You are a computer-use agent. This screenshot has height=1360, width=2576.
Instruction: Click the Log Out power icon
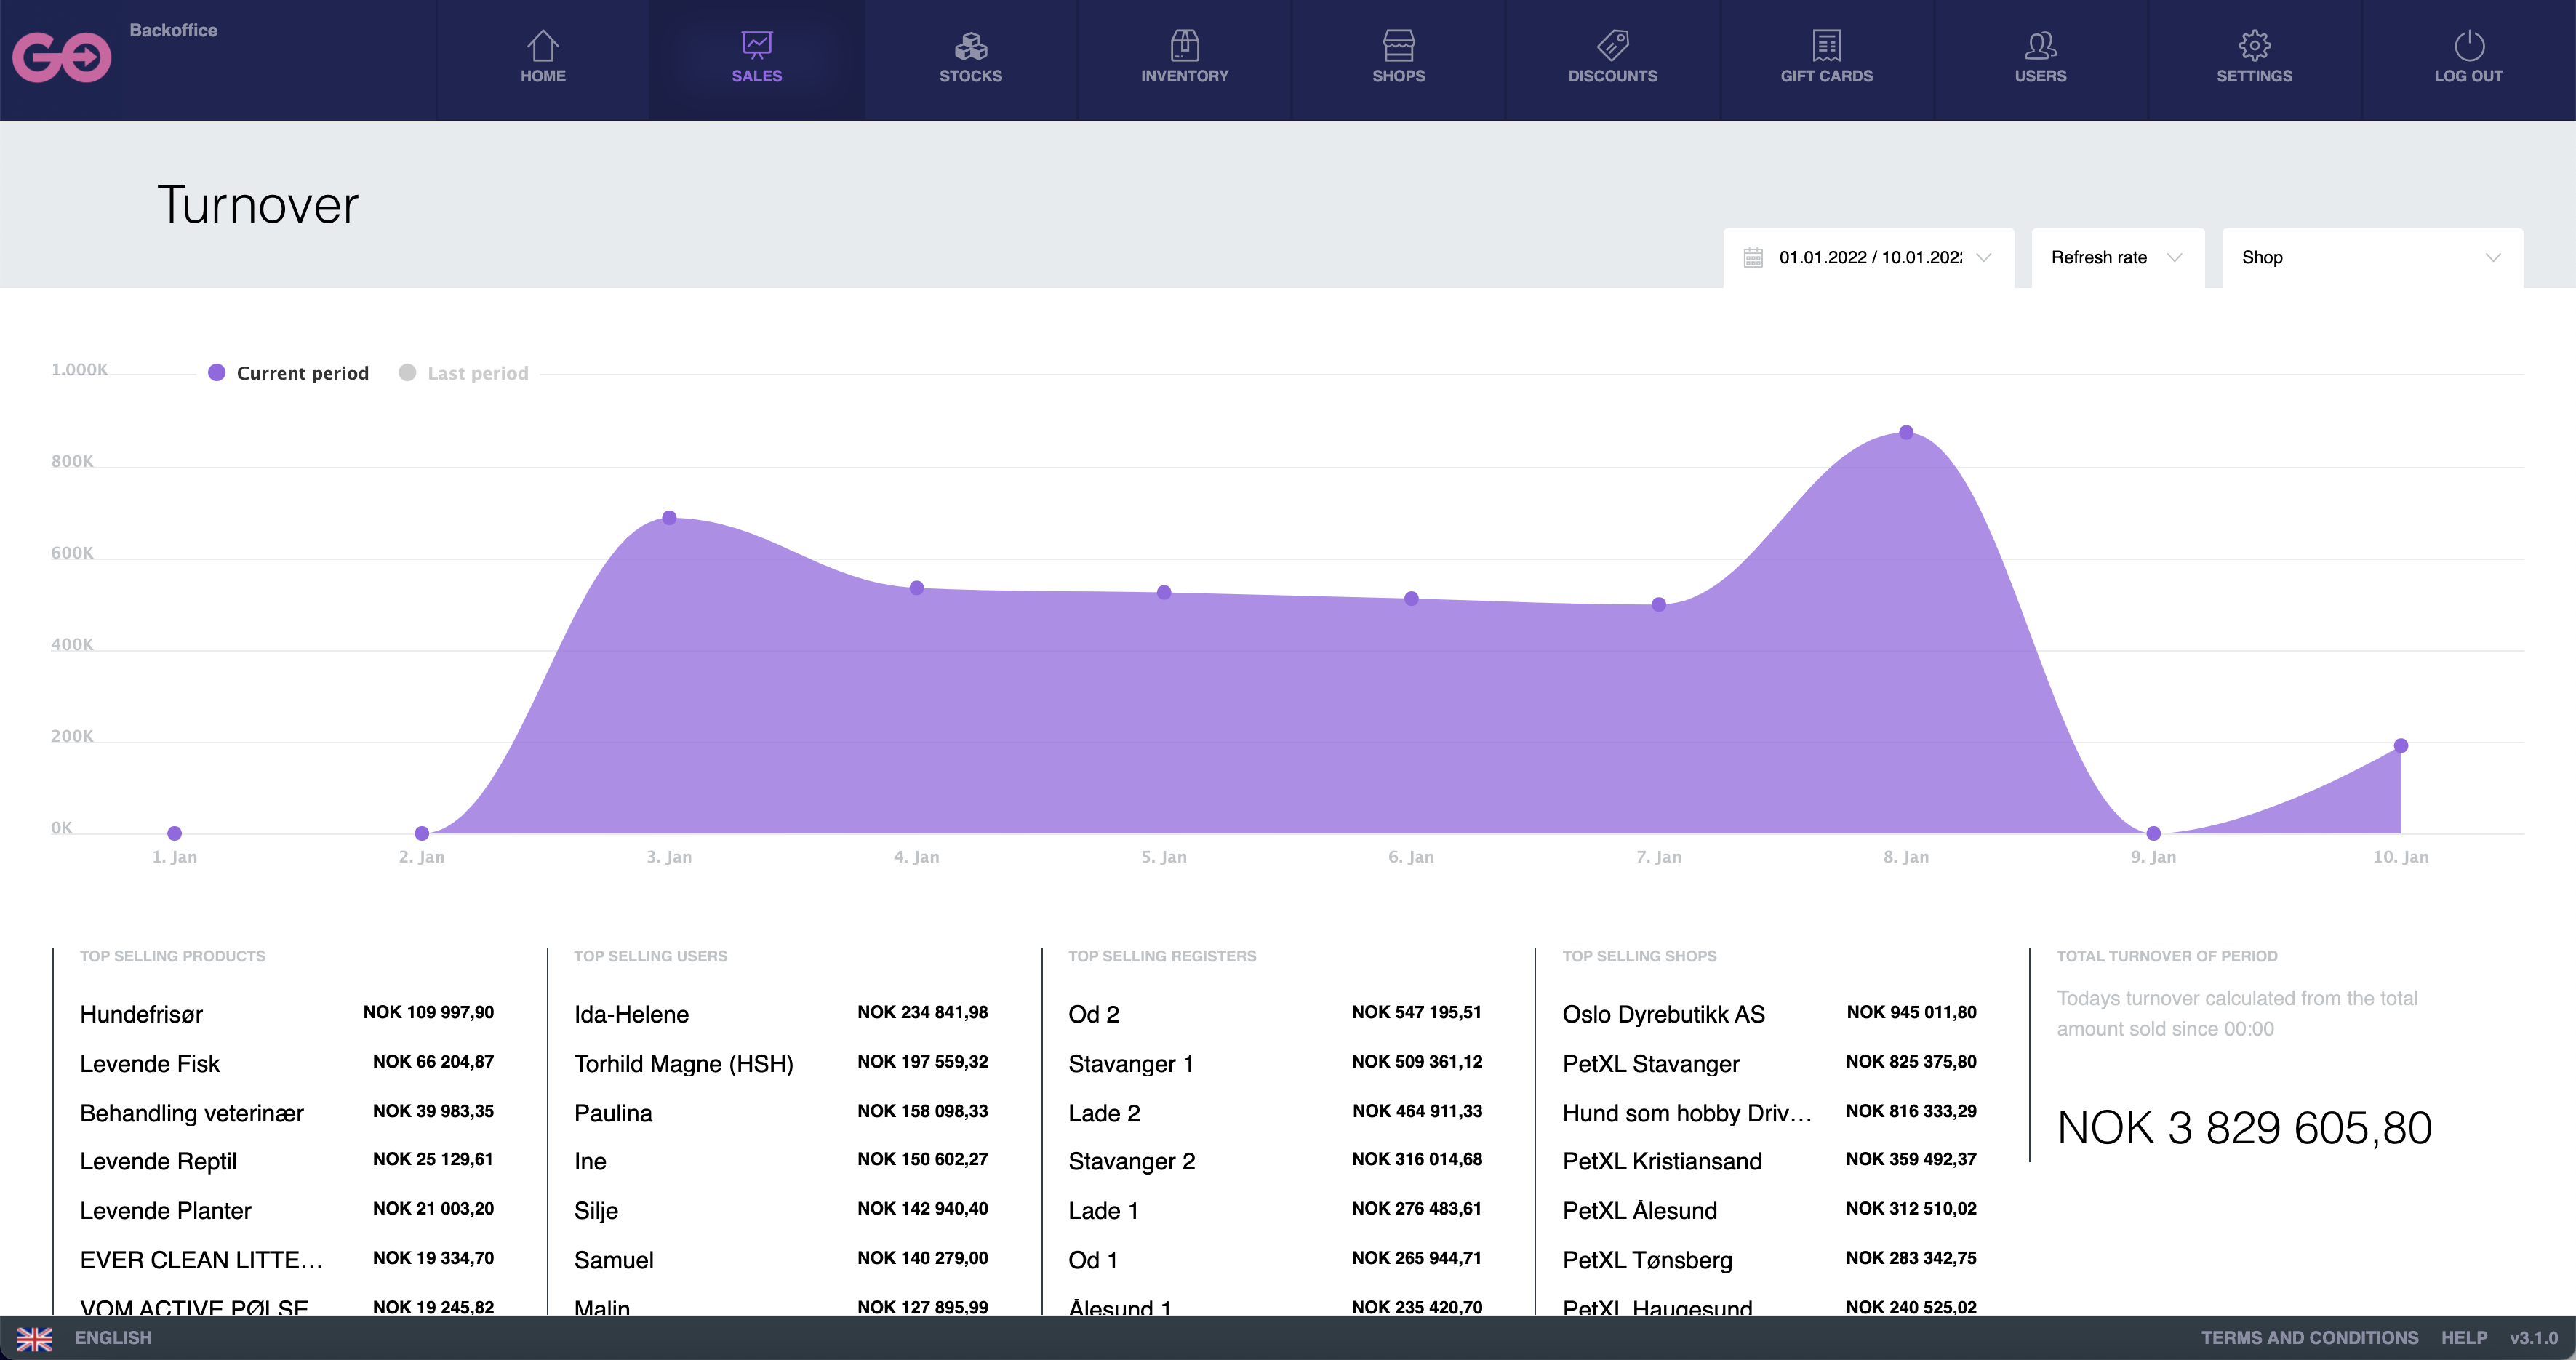(x=2468, y=46)
